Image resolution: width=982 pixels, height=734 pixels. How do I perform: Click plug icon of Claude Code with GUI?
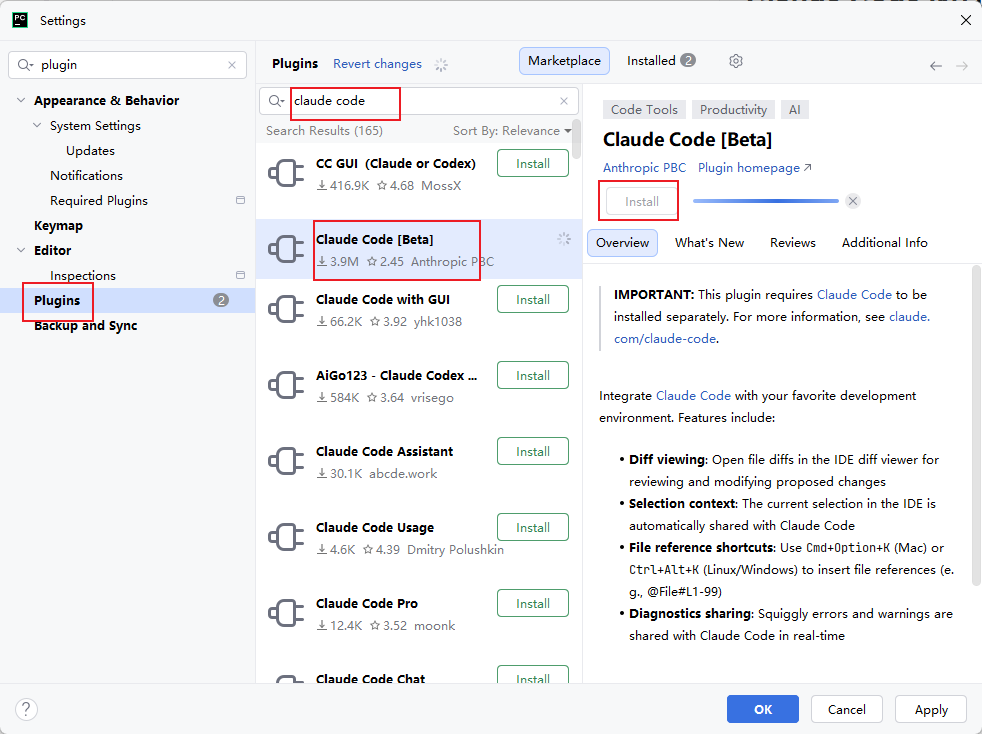pos(286,309)
